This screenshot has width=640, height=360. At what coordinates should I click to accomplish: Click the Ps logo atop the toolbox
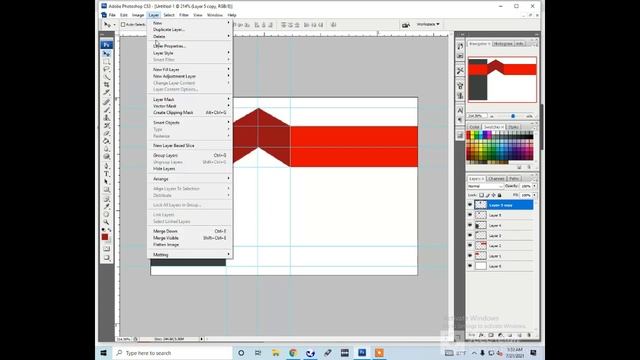coord(107,44)
